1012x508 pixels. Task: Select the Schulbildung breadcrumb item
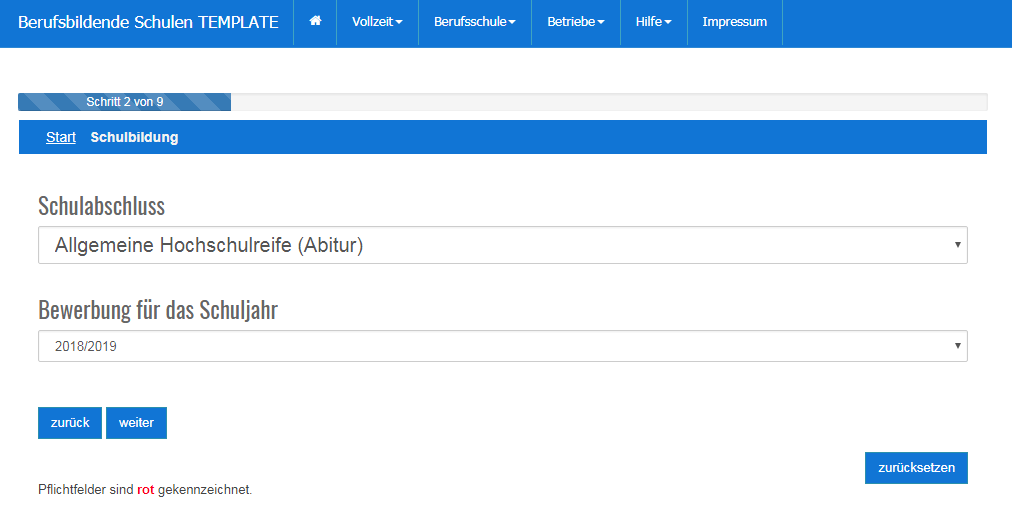[x=134, y=137]
